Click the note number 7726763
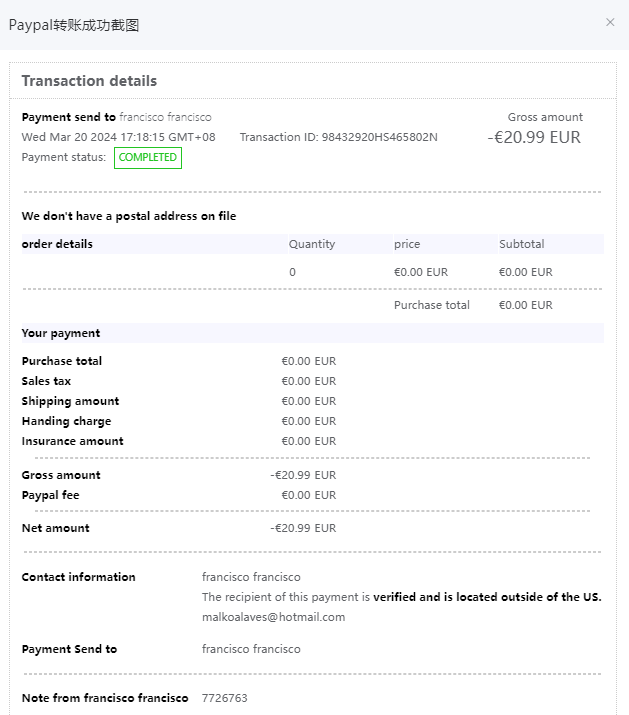The height and width of the screenshot is (715, 629). pyautogui.click(x=224, y=698)
